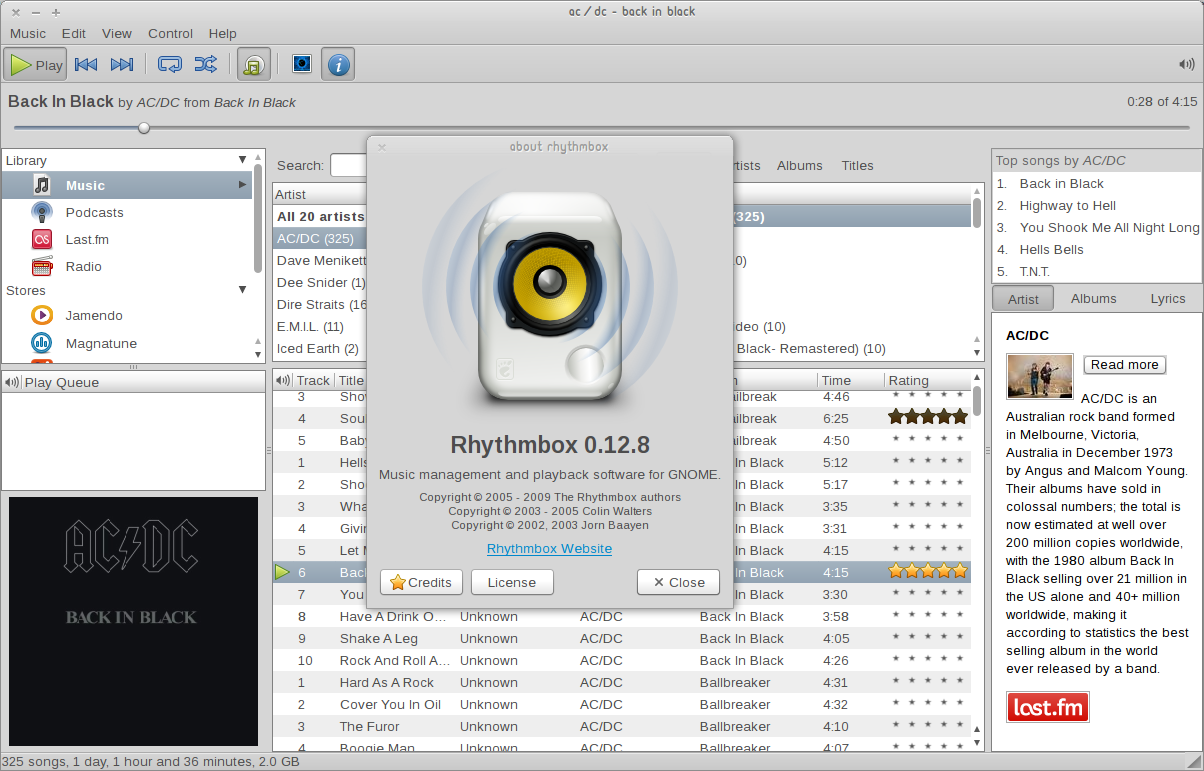Open the Edit menu
Screen dimensions: 1204x771
tap(74, 33)
